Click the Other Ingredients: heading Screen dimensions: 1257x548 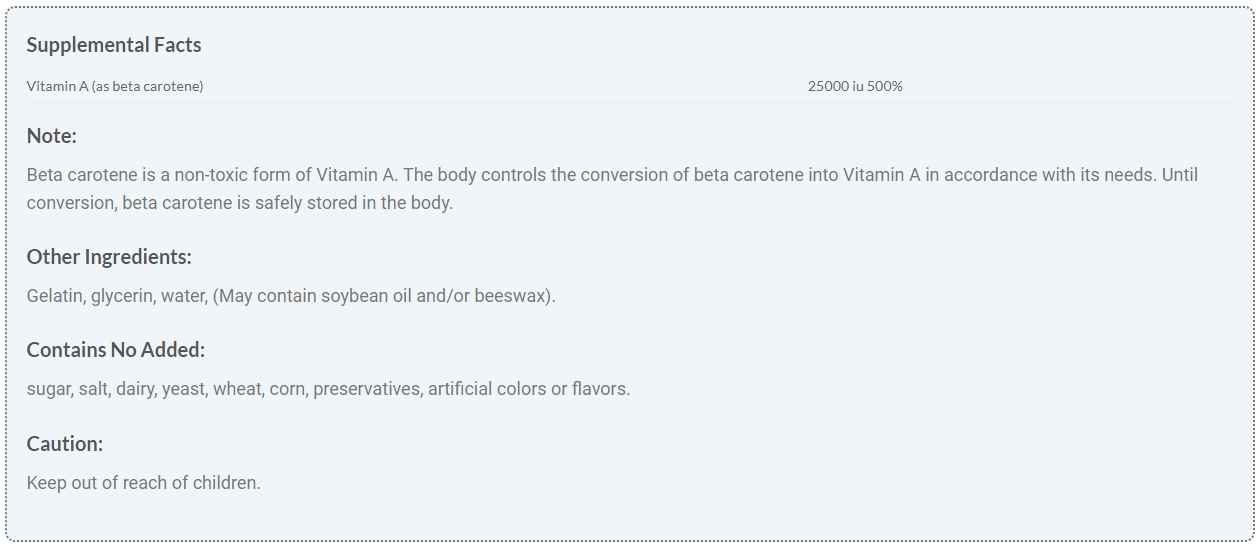[x=109, y=257]
